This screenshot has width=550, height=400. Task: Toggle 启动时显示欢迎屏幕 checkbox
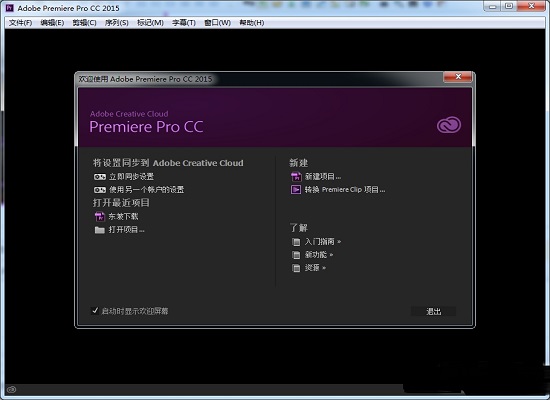(95, 311)
